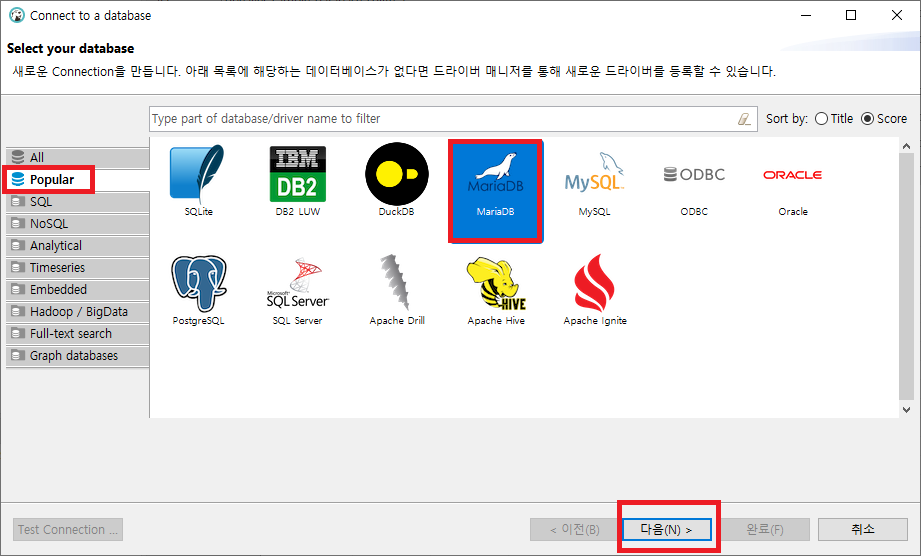
Task: Sort databases by Title
Action: [834, 119]
